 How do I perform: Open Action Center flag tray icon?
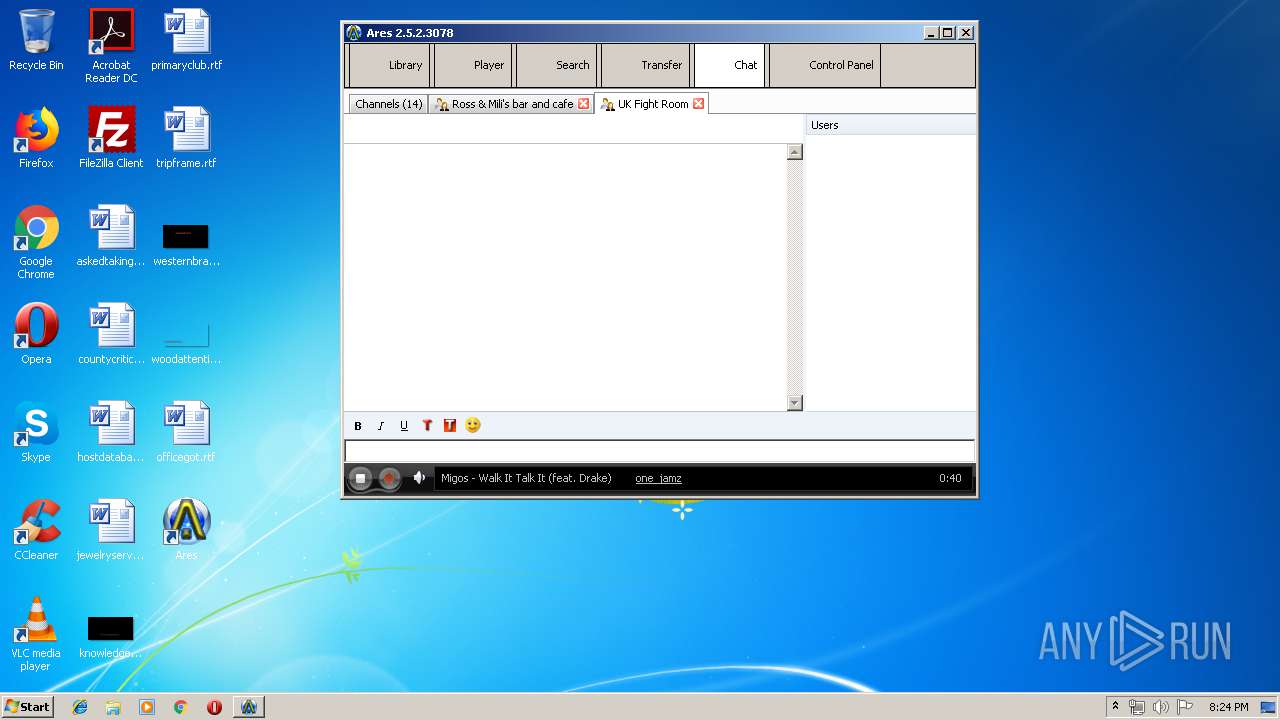click(1185, 707)
